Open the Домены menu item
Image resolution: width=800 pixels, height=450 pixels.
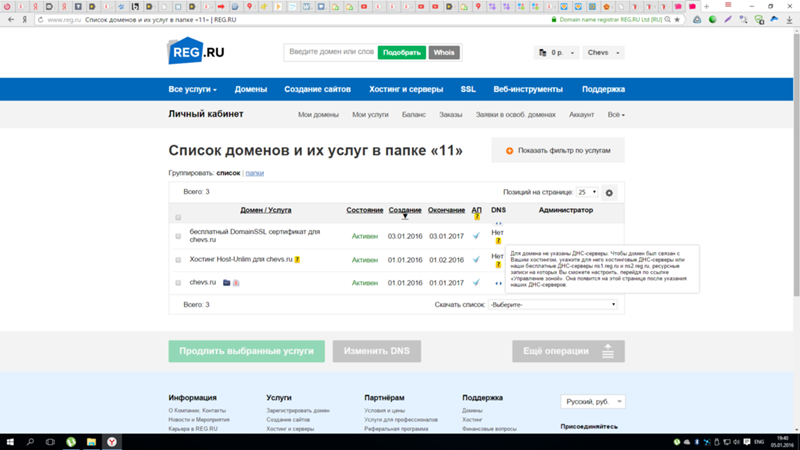251,89
